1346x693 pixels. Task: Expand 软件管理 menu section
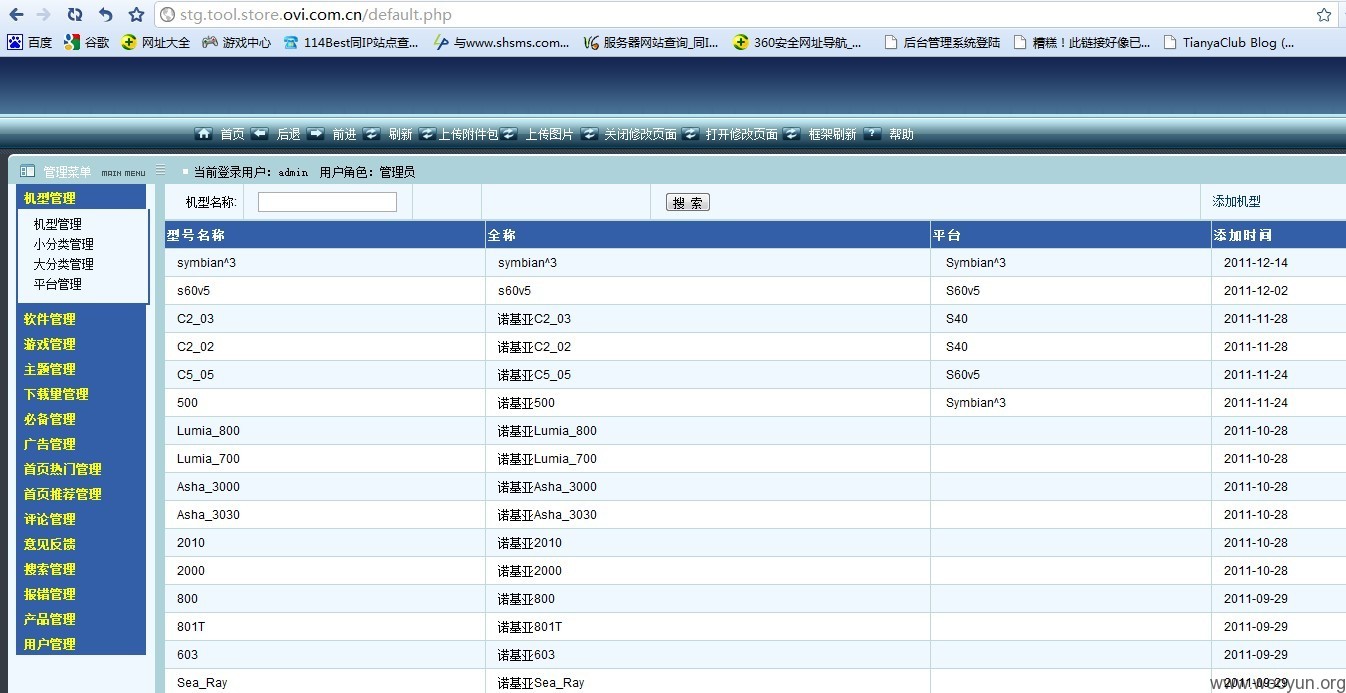82,319
